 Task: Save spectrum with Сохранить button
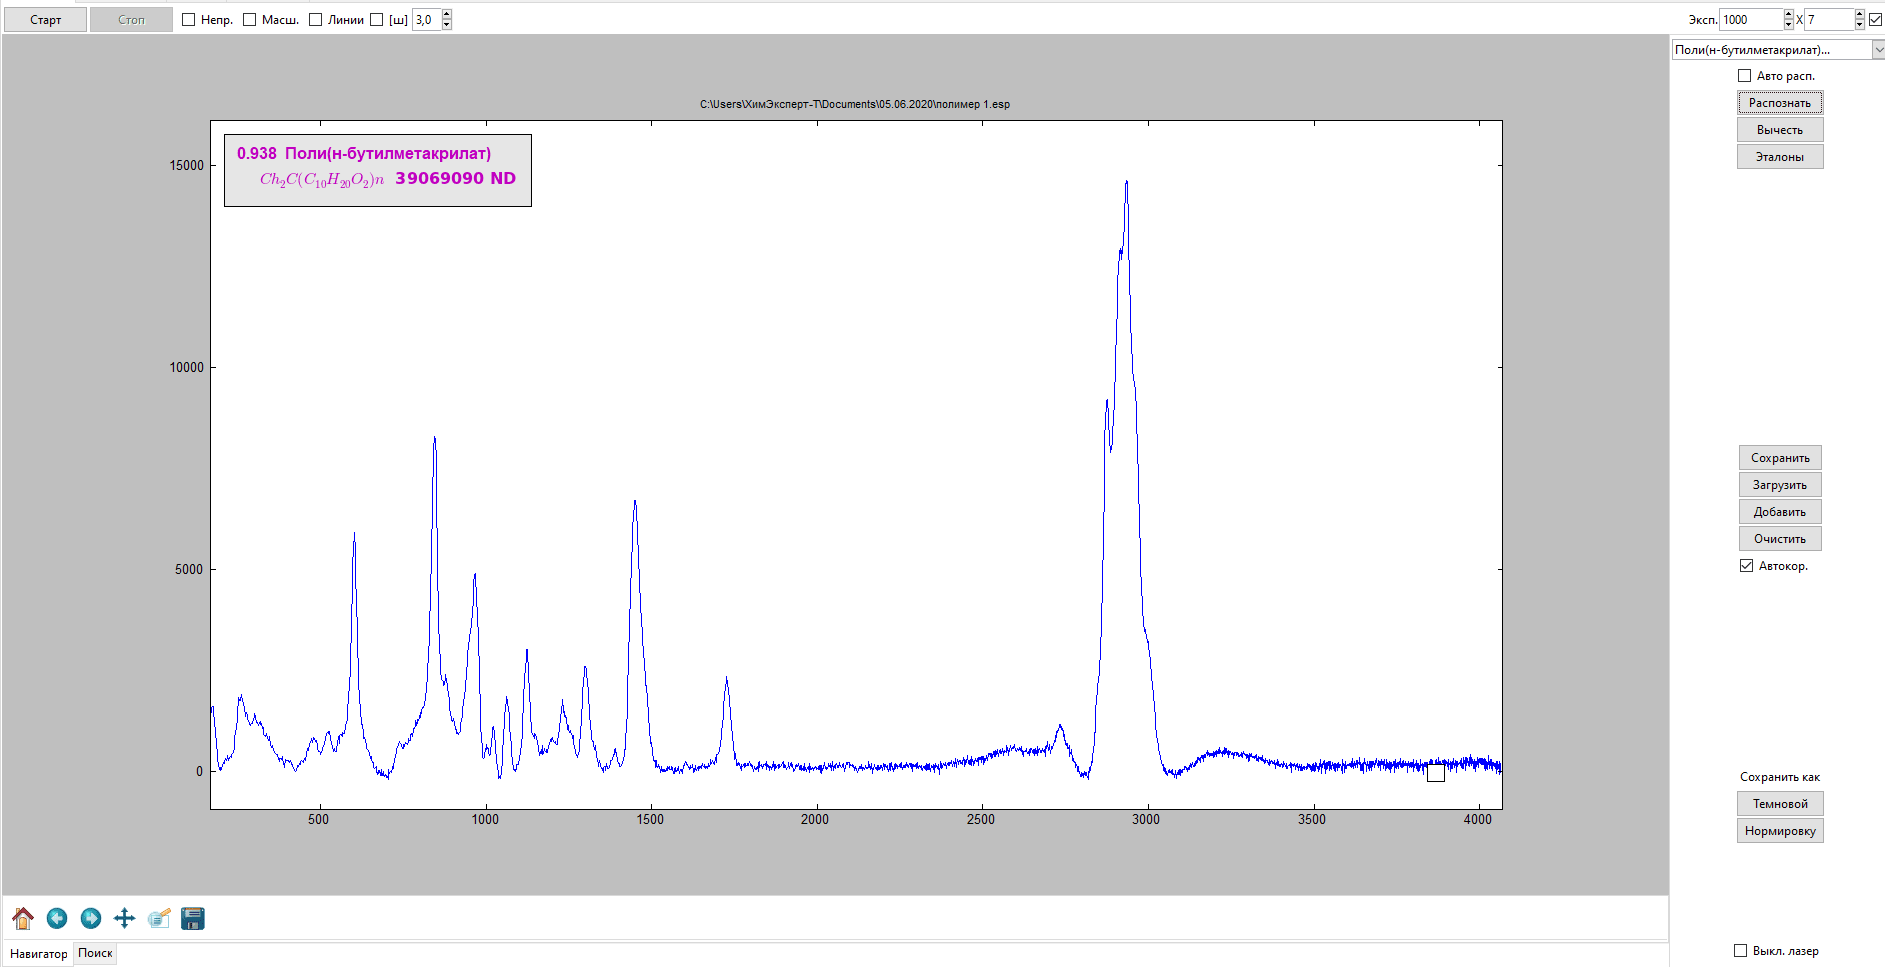click(1780, 458)
